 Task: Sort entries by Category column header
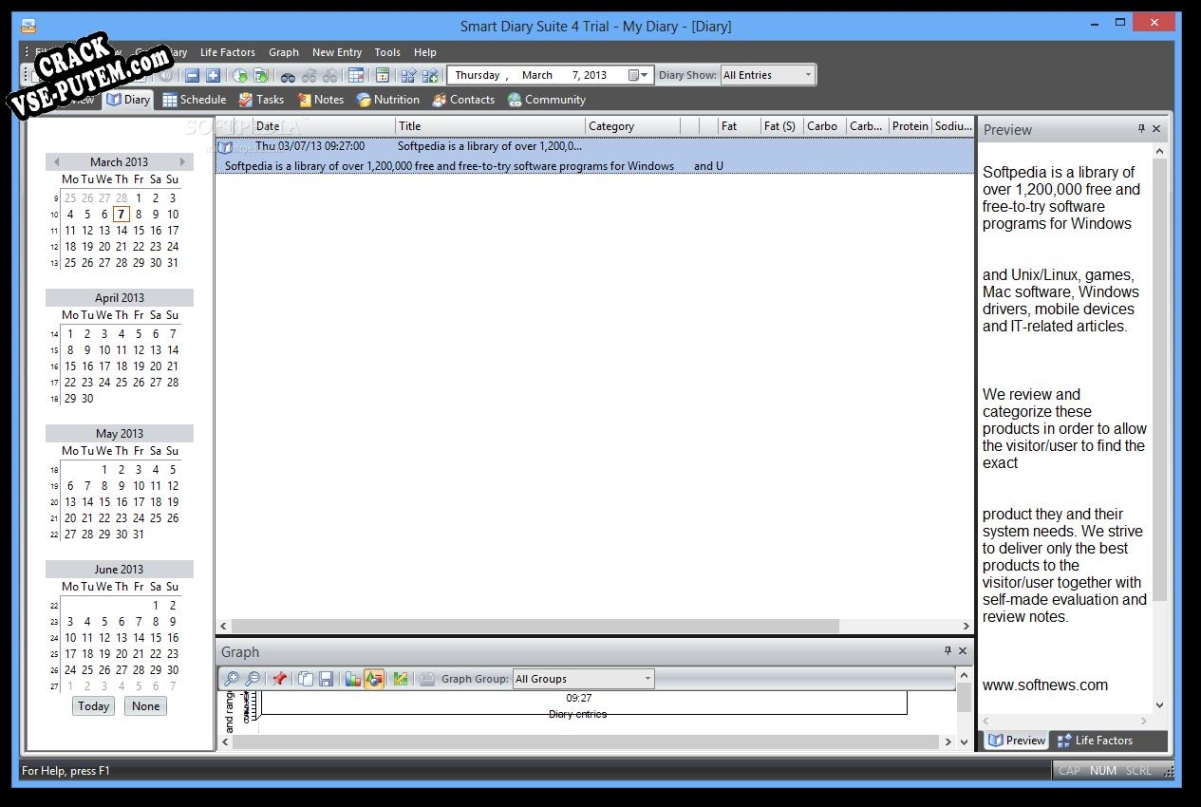click(x=632, y=126)
